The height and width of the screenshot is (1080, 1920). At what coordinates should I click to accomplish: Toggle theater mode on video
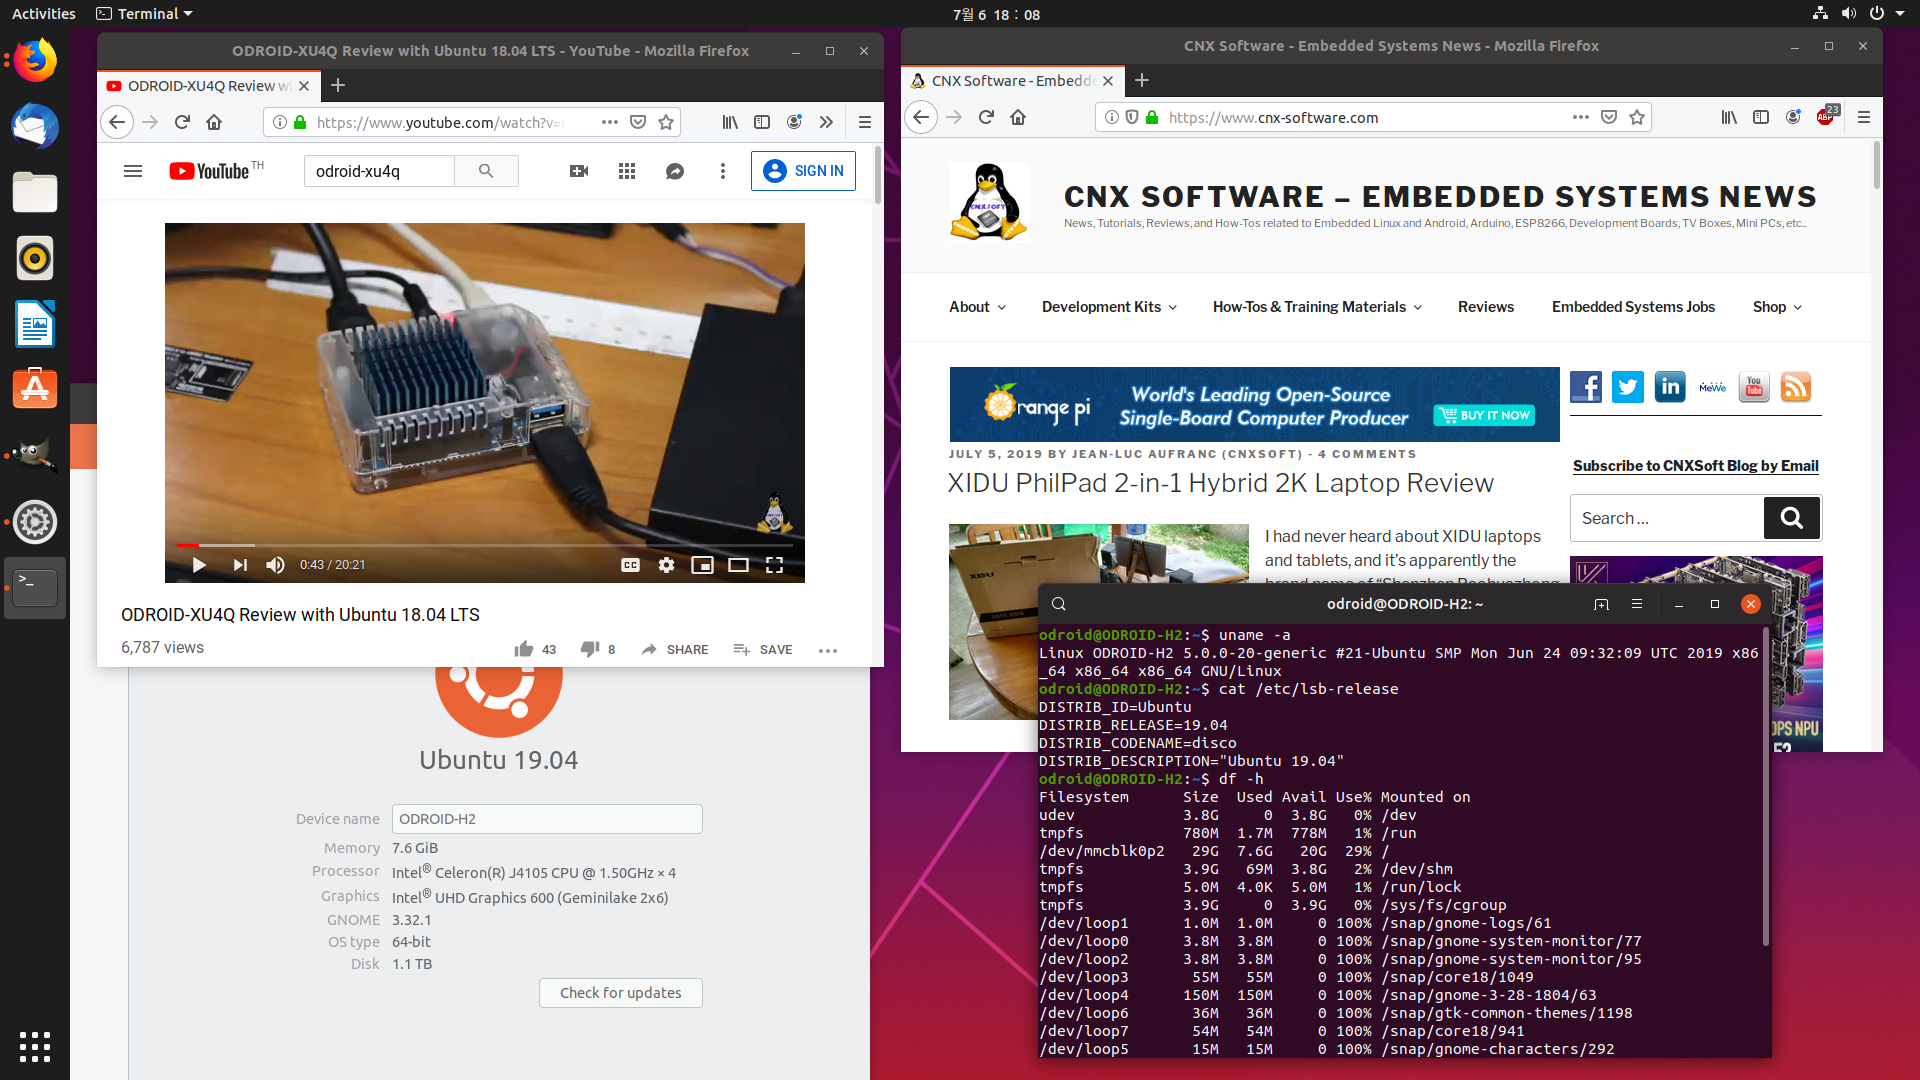738,565
